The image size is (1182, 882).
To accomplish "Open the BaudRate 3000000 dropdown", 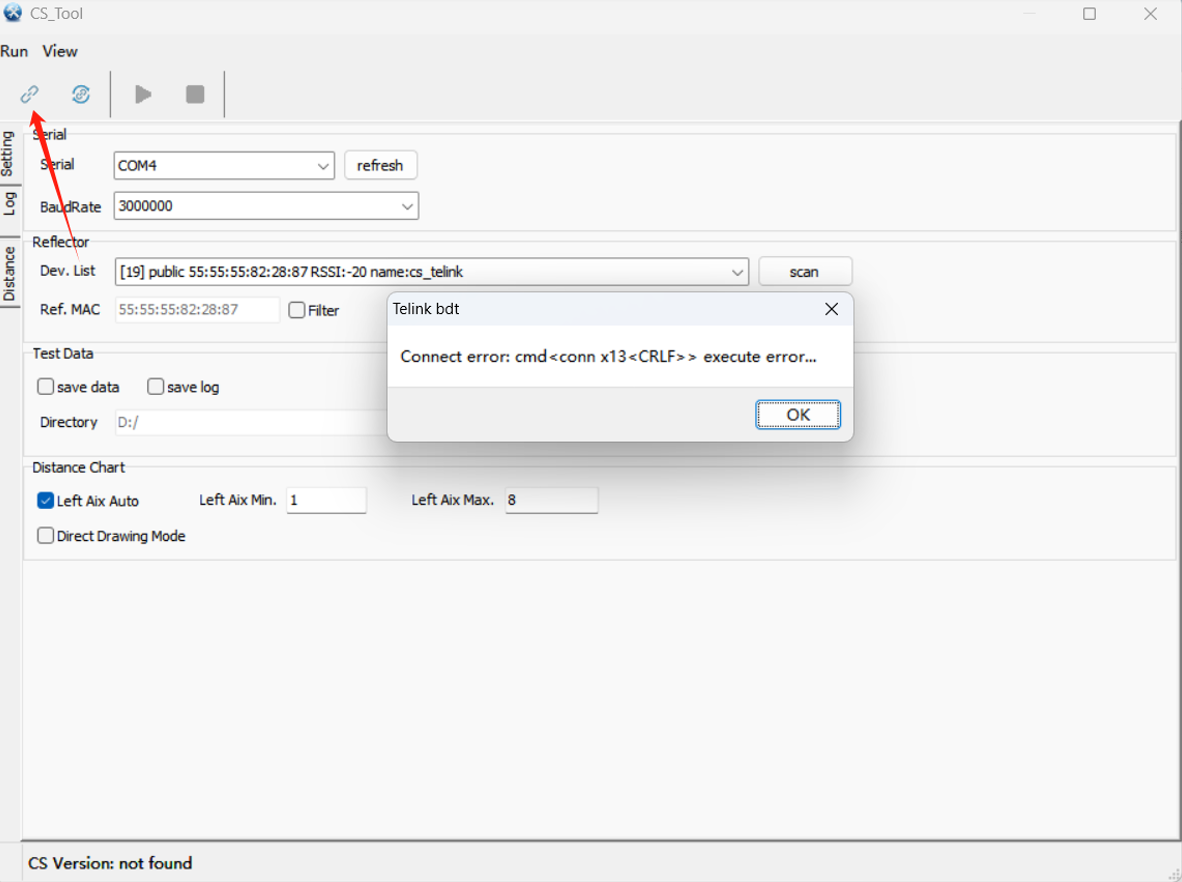I will (407, 206).
